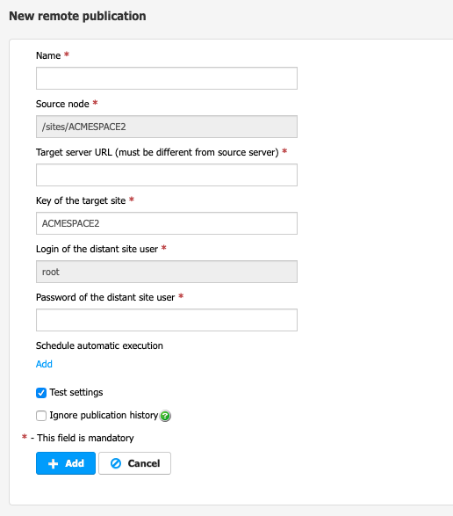Screen dimensions: 453x516
Task: Click the cancel circle icon on the Cancel button
Action: 116,463
